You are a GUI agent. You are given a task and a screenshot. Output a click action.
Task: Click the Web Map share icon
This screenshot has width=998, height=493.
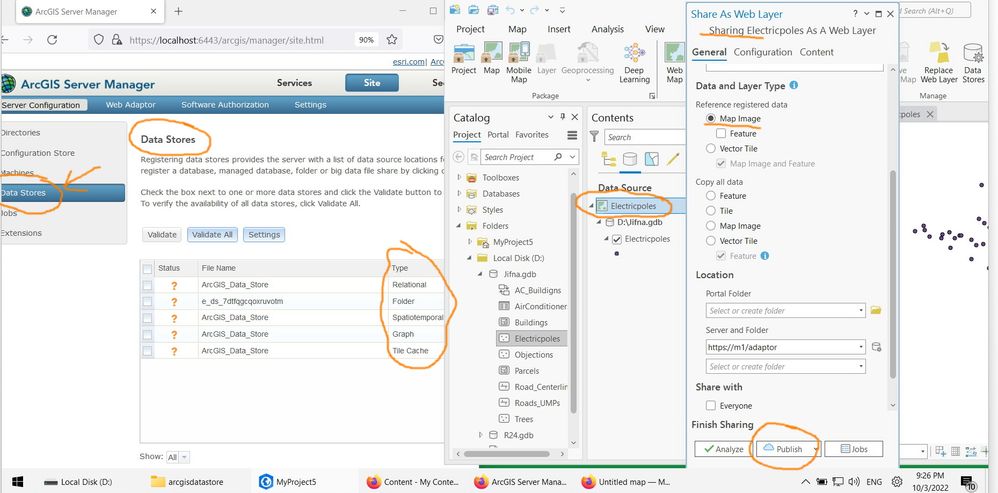click(x=674, y=52)
